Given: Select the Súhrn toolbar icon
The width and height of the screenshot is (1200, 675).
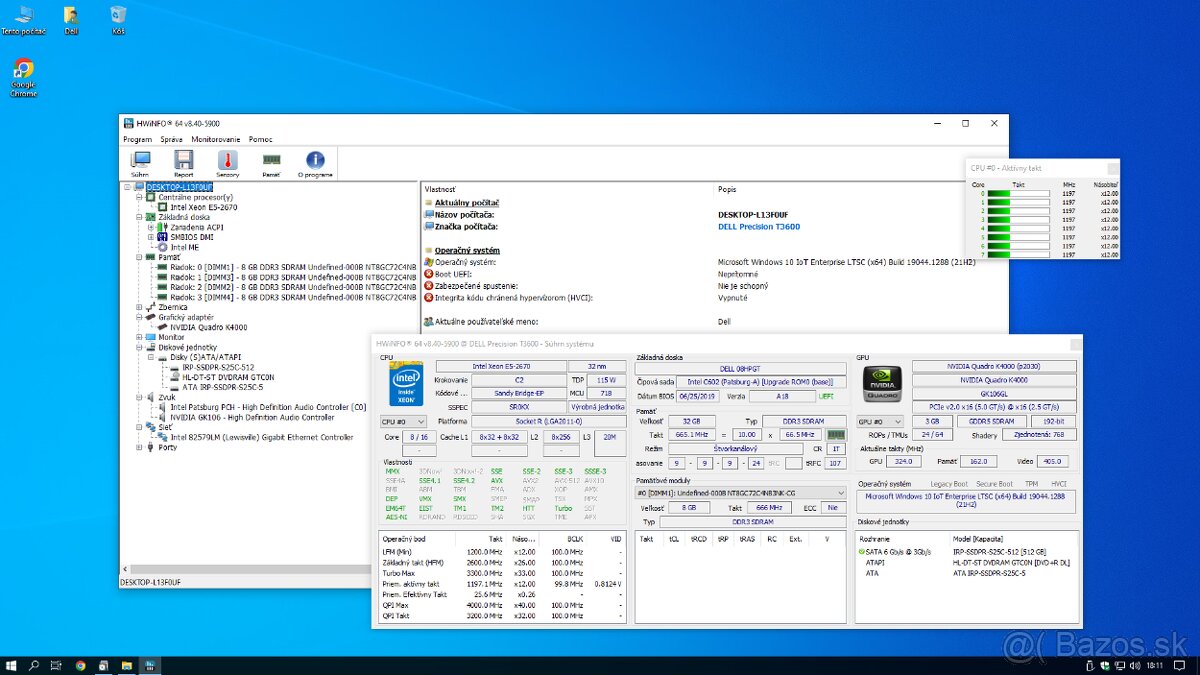Looking at the screenshot, I should pyautogui.click(x=141, y=162).
